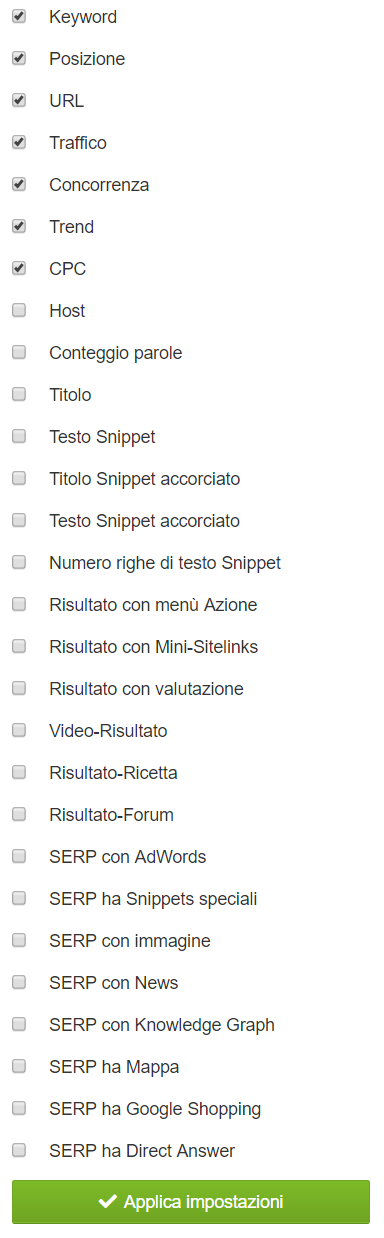Click the checkmark icon on the apply button
This screenshot has height=1238, width=384.
point(108,1201)
